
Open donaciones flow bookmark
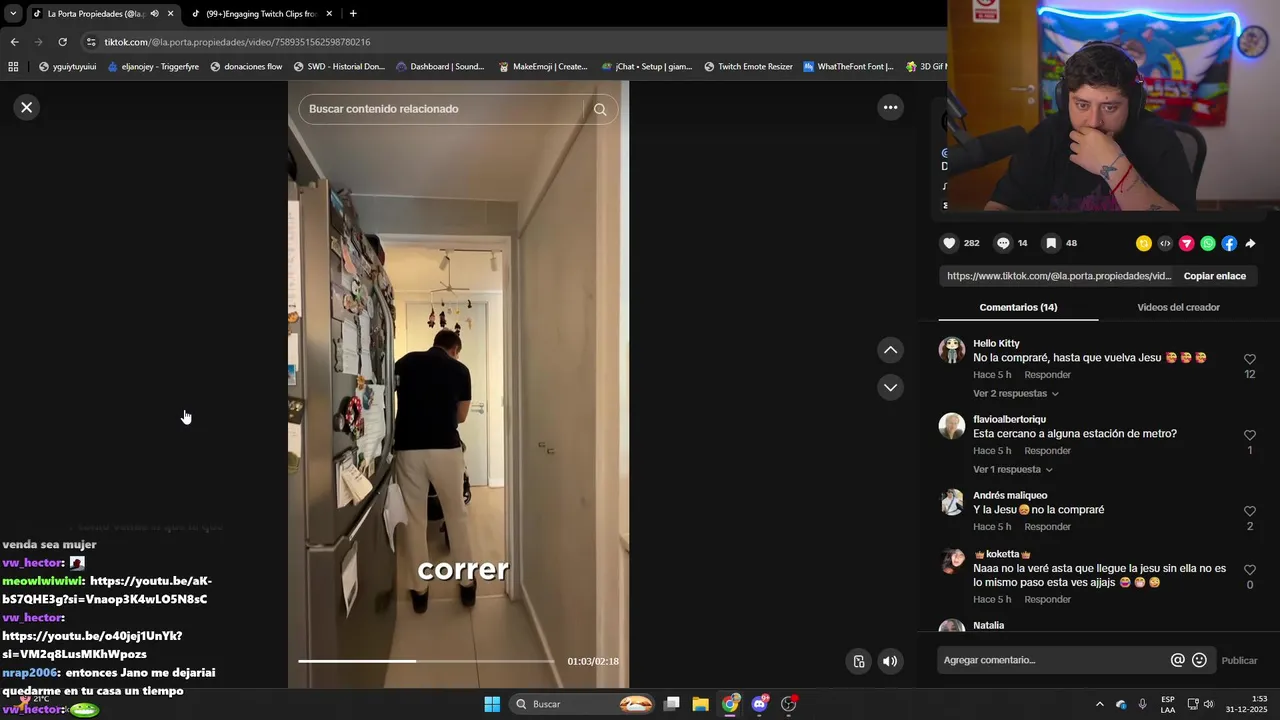click(x=246, y=67)
